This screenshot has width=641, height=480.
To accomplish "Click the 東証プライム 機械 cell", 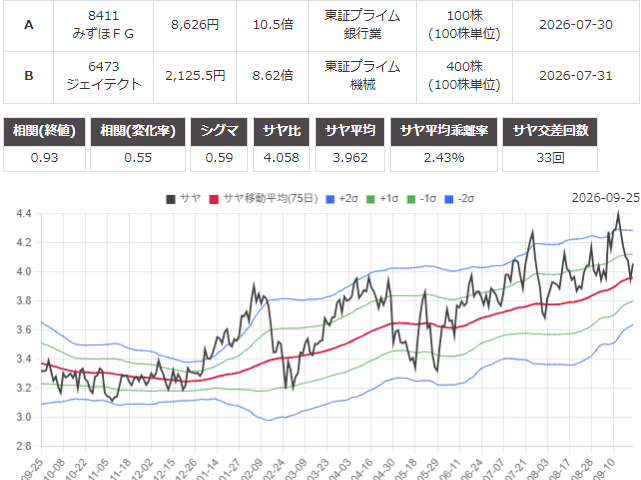I will point(362,76).
